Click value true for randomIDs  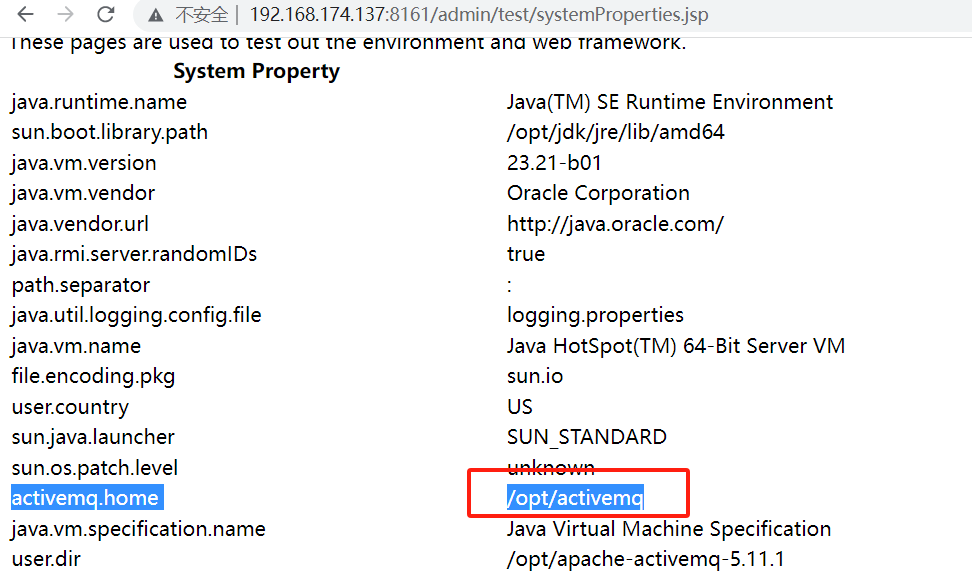pos(526,254)
